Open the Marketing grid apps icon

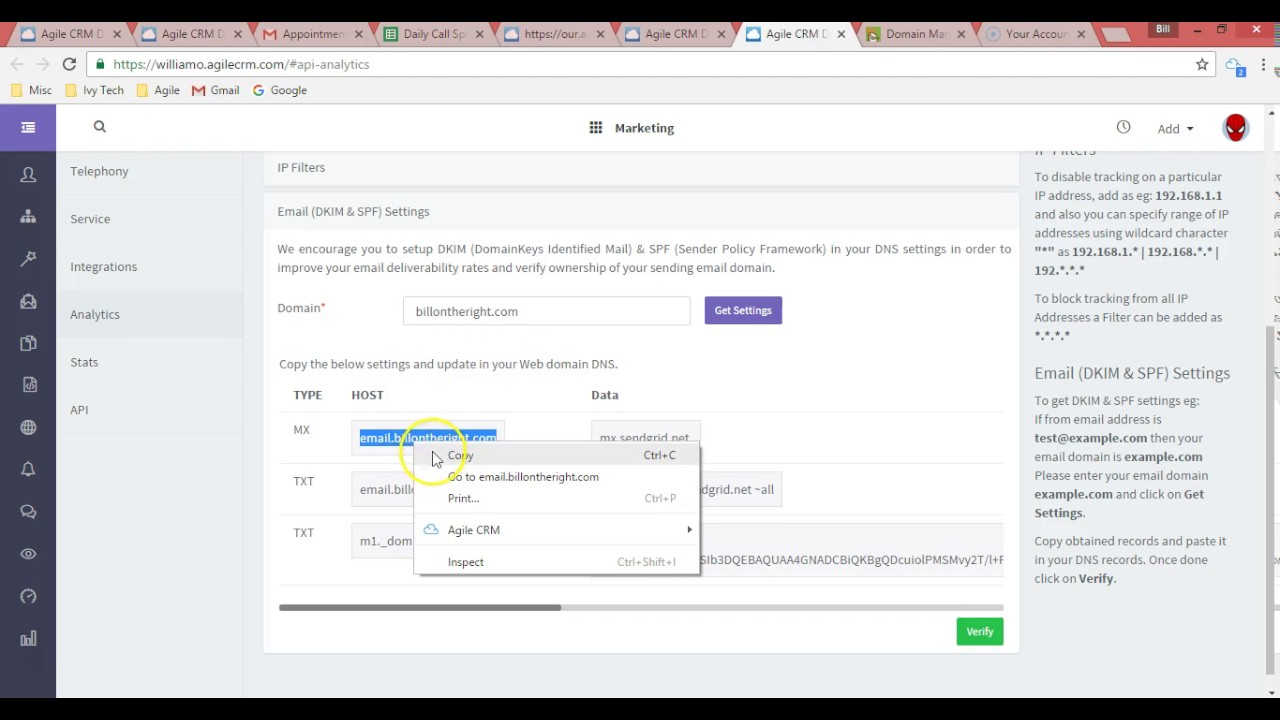(x=596, y=128)
